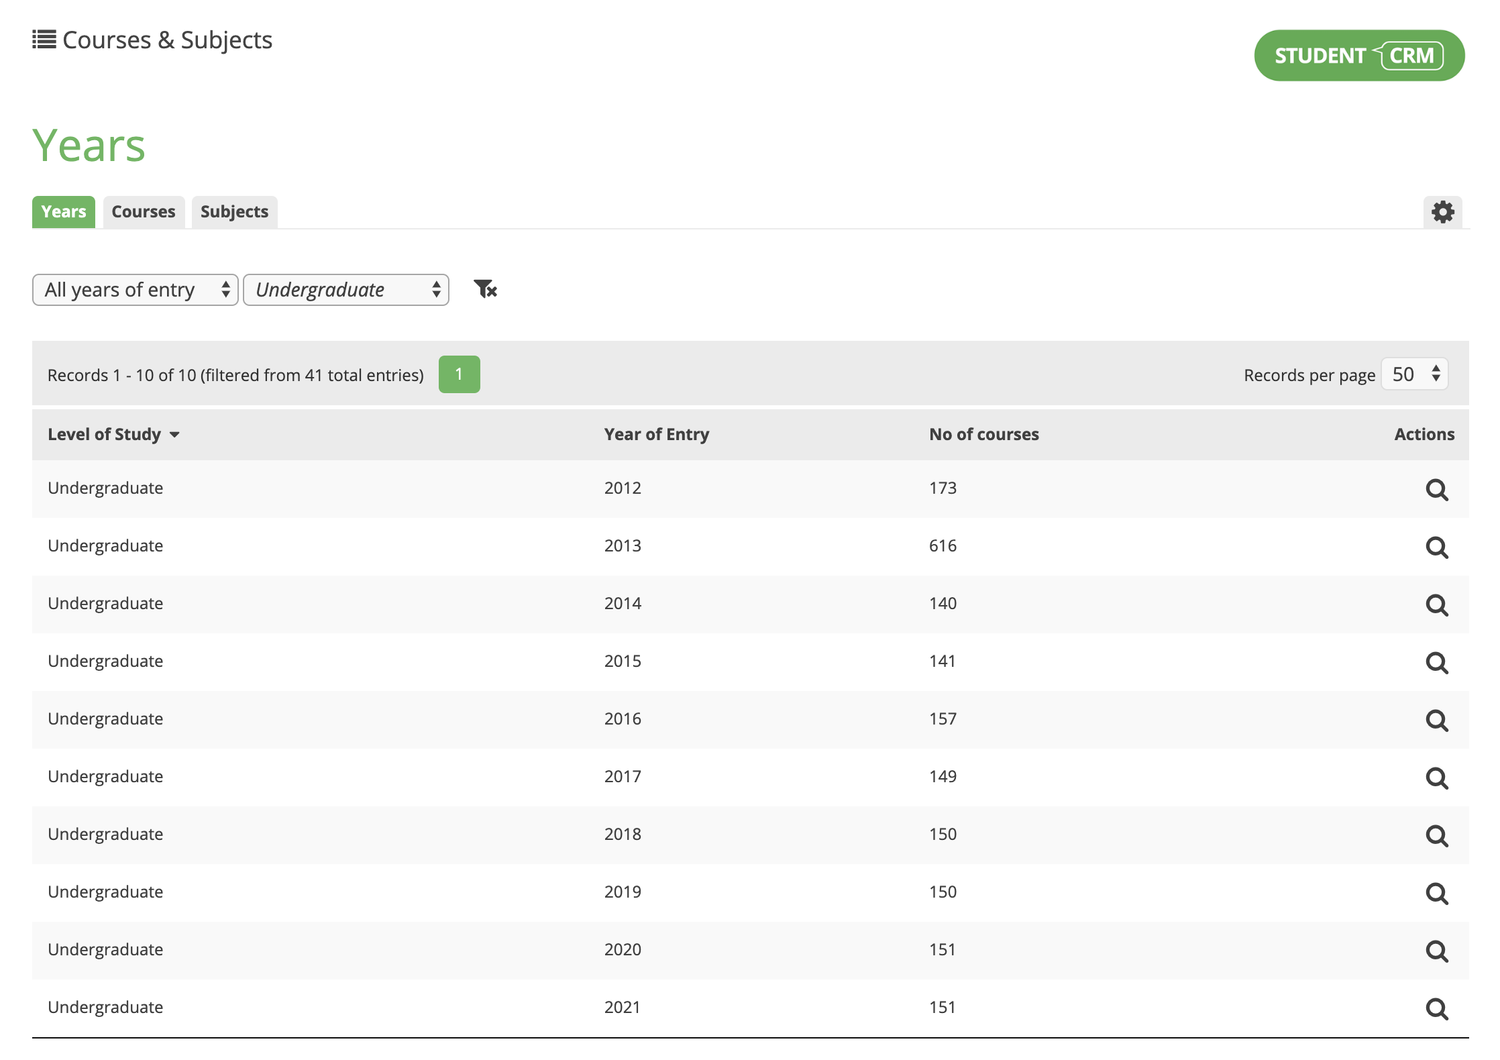Viewport: 1500px width, 1060px height.
Task: View the 2018 undergraduate courses details
Action: (1437, 835)
